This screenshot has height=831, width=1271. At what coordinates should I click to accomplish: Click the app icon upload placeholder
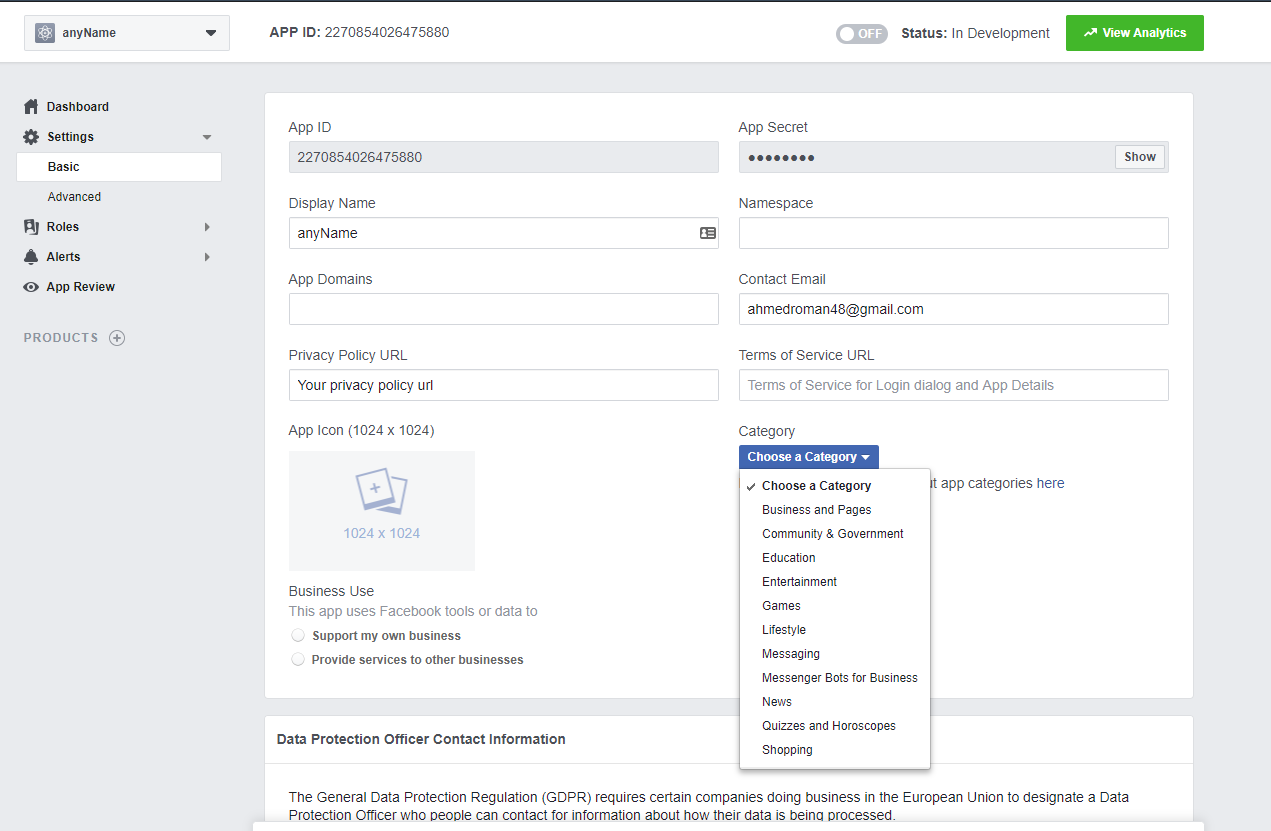(x=381, y=510)
